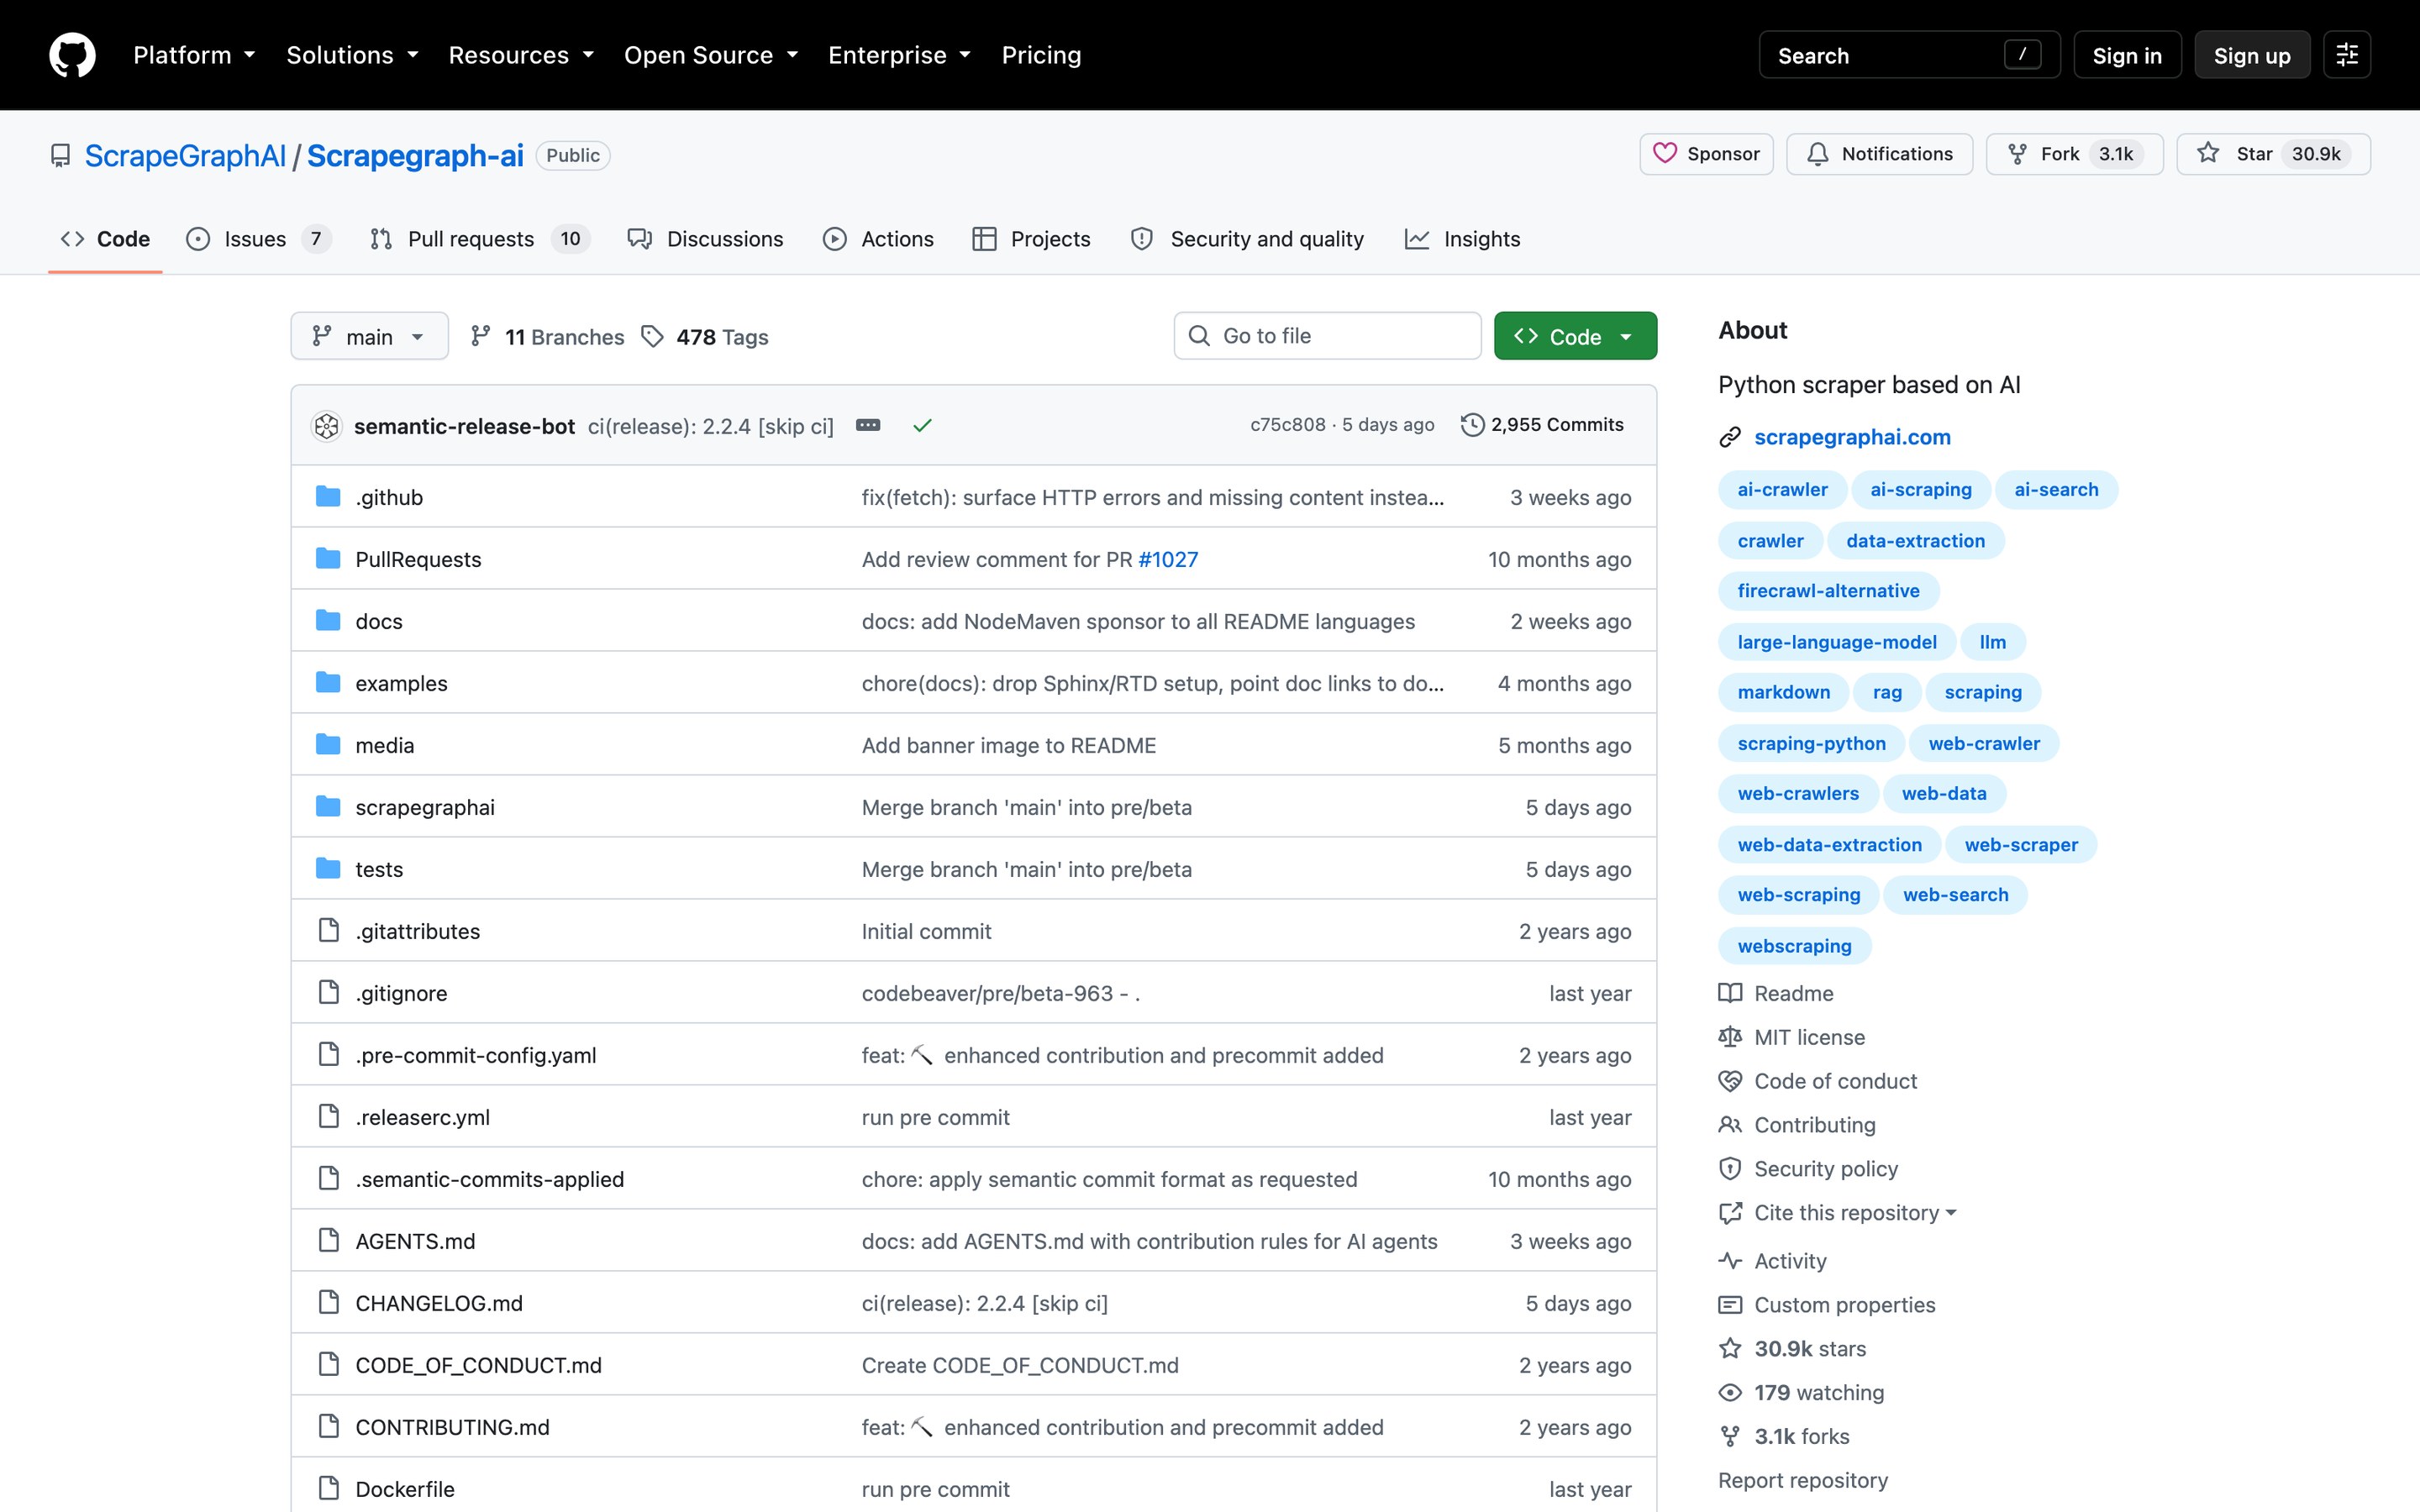Expand Cite this repository menu
This screenshot has width=2420, height=1512.
pos(1837,1213)
